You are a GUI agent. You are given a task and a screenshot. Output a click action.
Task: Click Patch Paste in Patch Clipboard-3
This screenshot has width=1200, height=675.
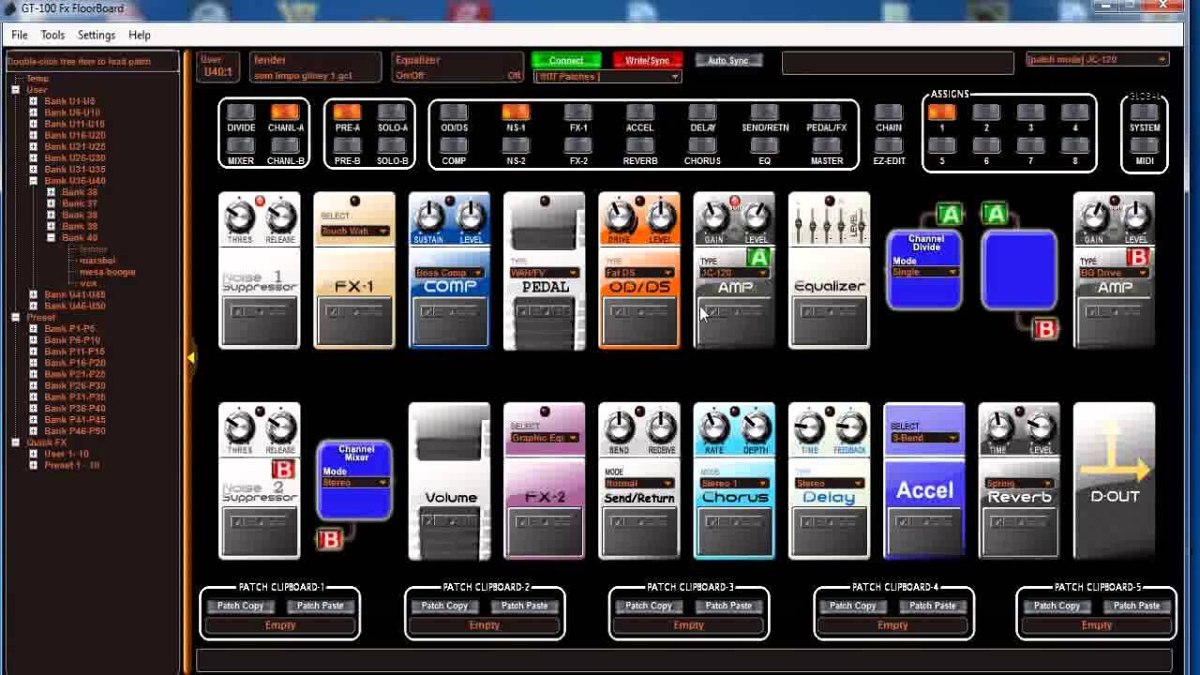728,606
